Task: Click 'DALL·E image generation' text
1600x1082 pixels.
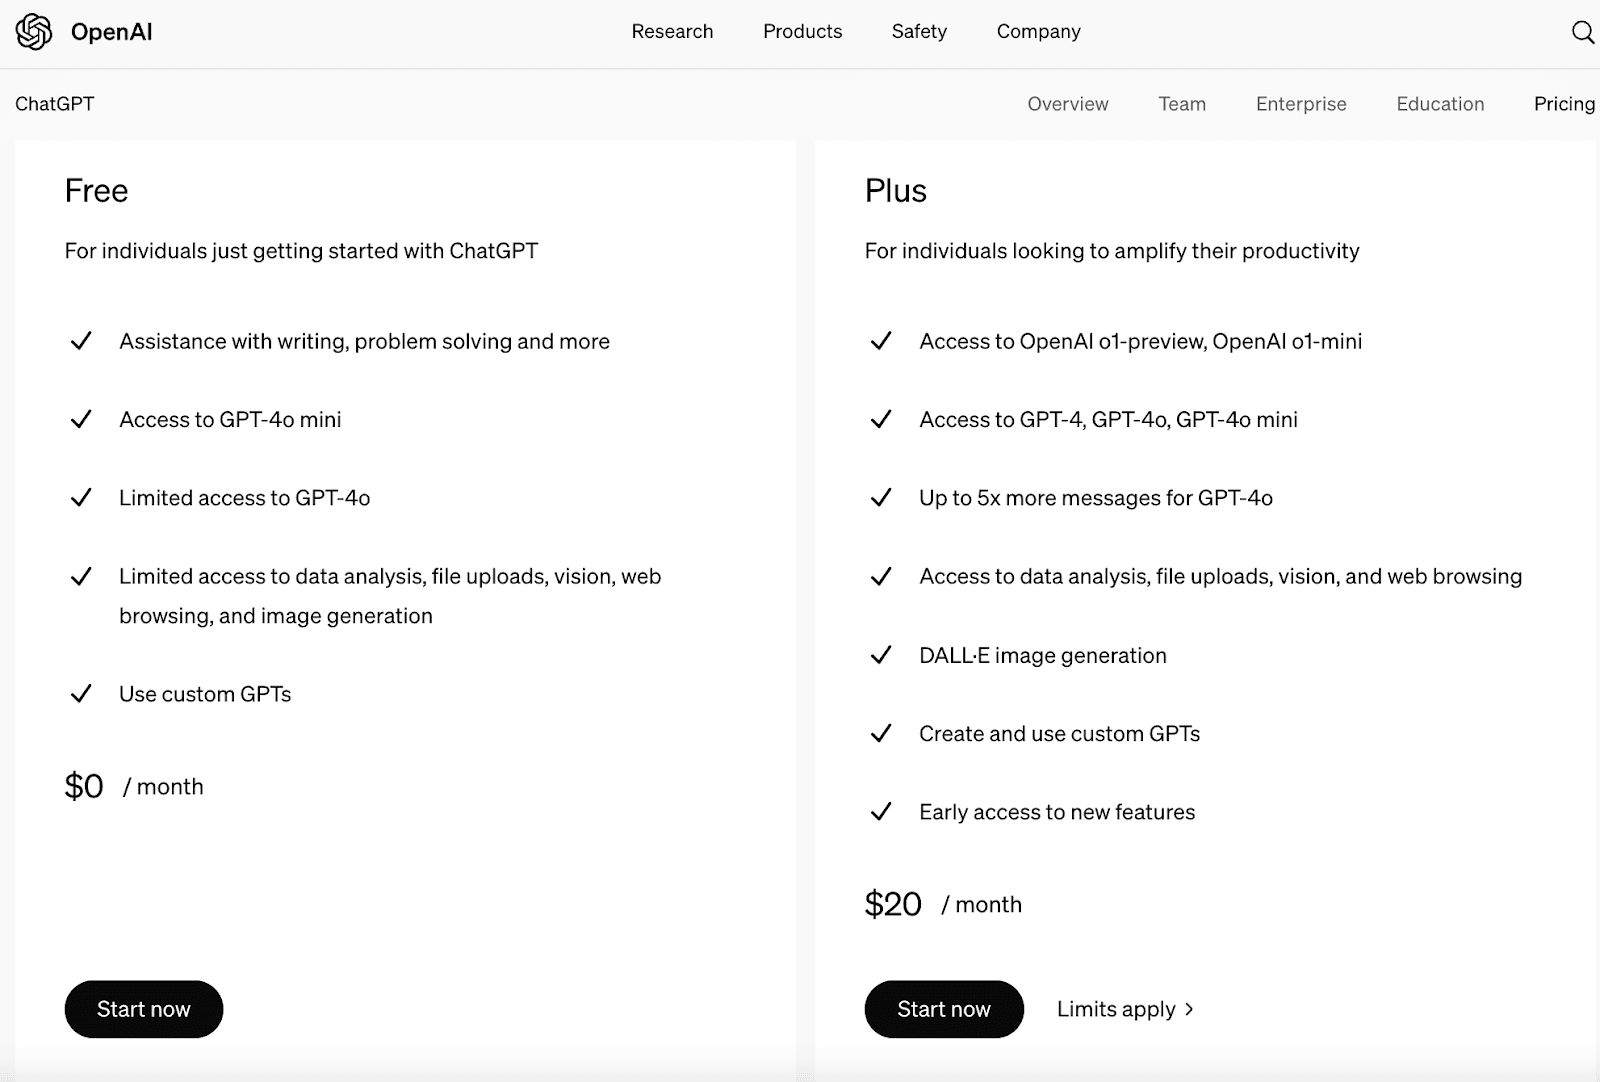Action: pos(1043,656)
